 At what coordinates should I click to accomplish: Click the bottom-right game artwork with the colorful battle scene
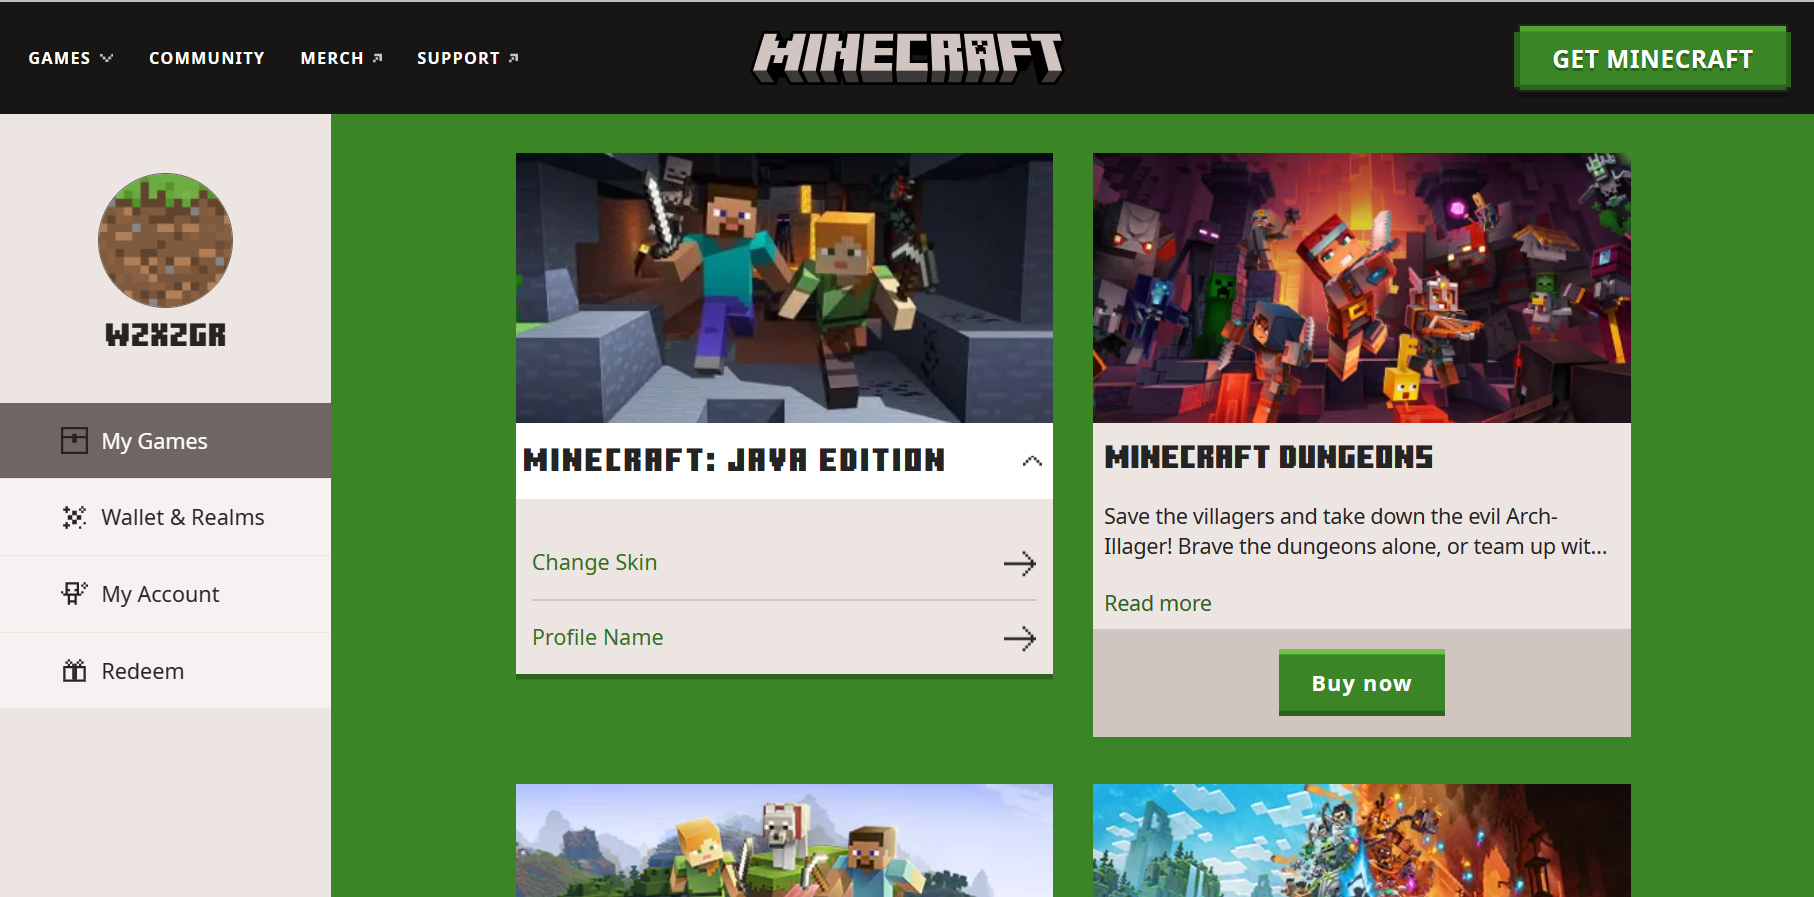point(1362,840)
